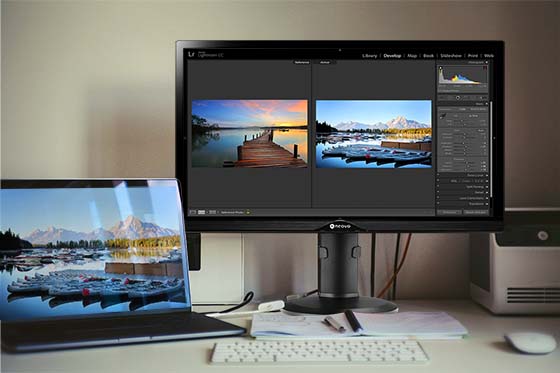
Task: Select the Reference view icon in bottom toolbar
Action: tap(201, 212)
